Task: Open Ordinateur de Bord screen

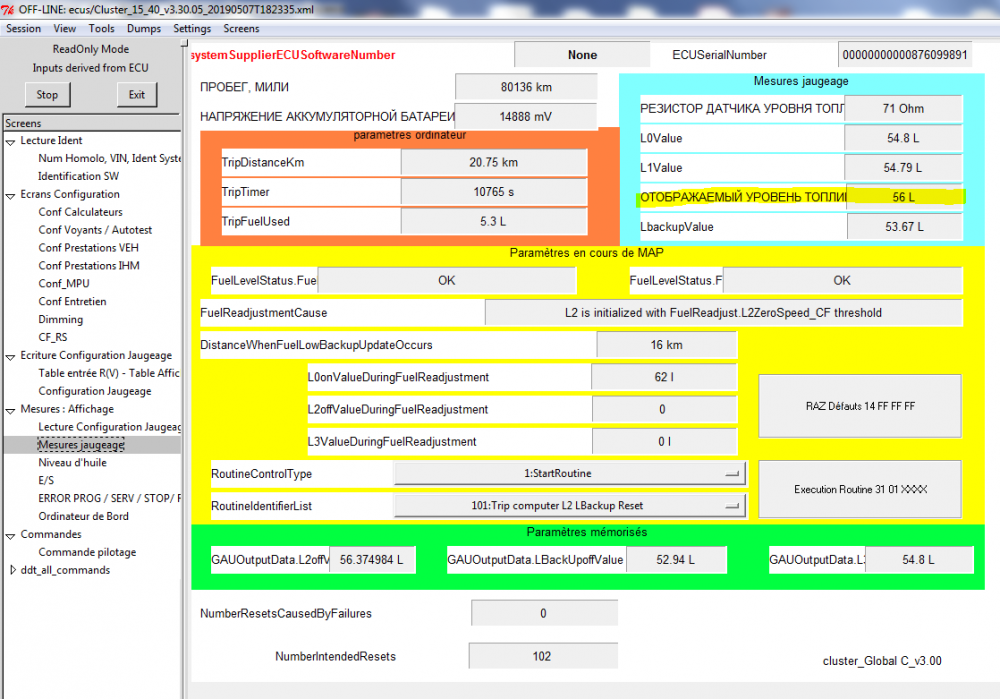Action: (84, 516)
